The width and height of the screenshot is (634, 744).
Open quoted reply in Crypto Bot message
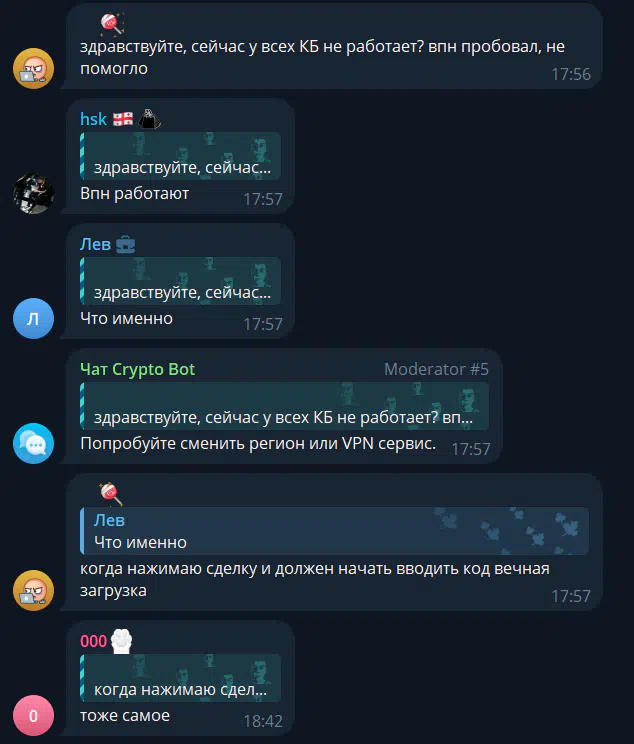(x=284, y=406)
